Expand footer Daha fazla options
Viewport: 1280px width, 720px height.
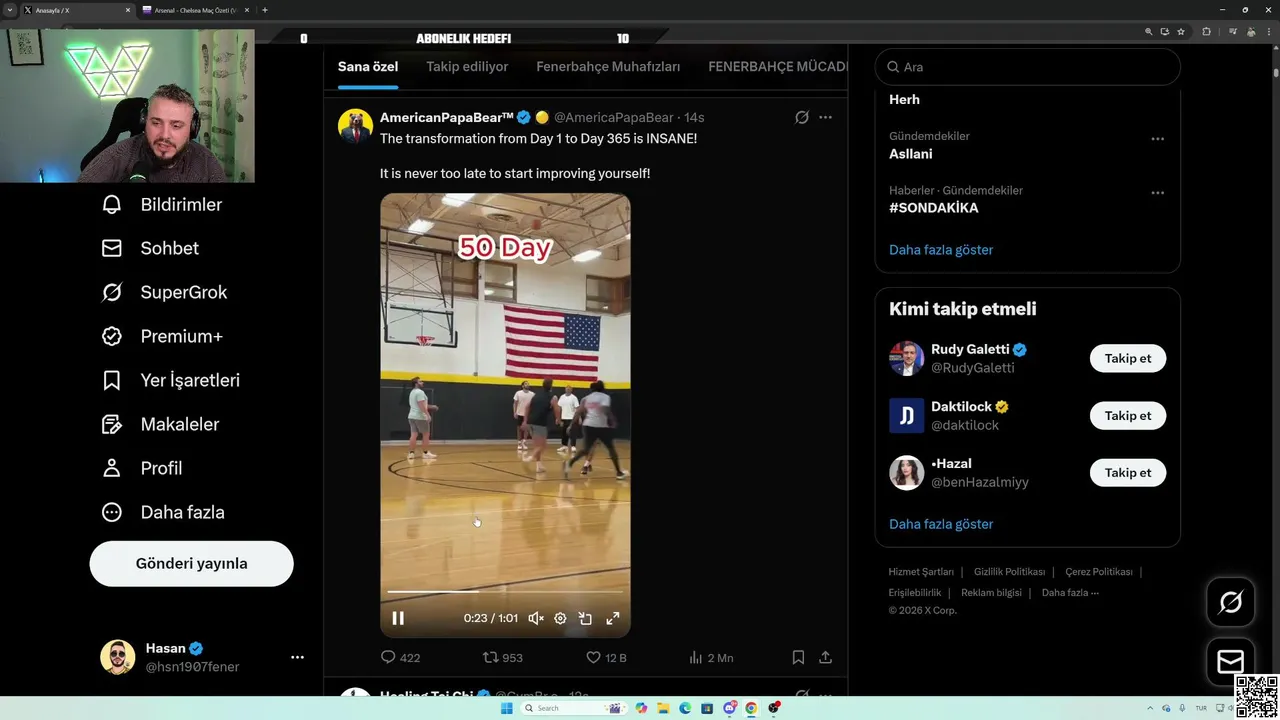coord(1070,593)
